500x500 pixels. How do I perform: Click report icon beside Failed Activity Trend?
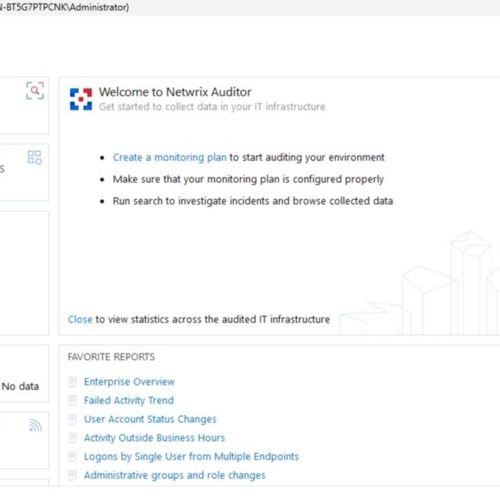click(x=72, y=400)
